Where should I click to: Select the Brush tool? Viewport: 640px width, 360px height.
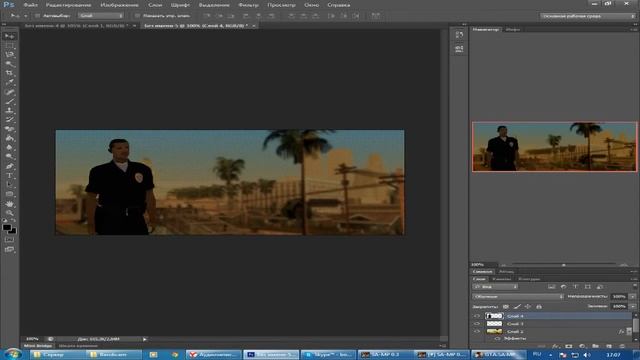(9, 101)
